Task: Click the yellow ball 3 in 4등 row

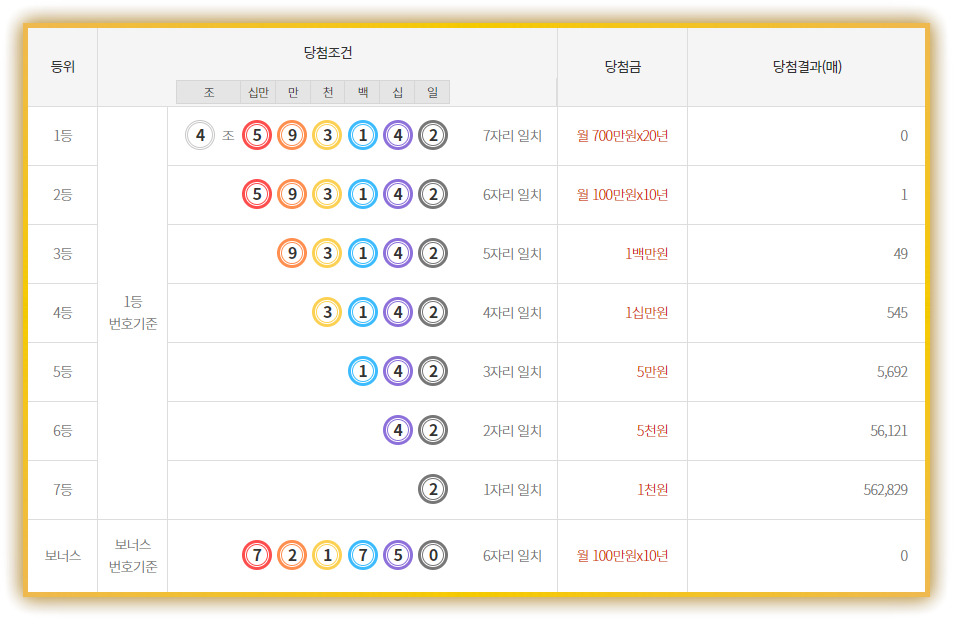Action: [x=327, y=312]
